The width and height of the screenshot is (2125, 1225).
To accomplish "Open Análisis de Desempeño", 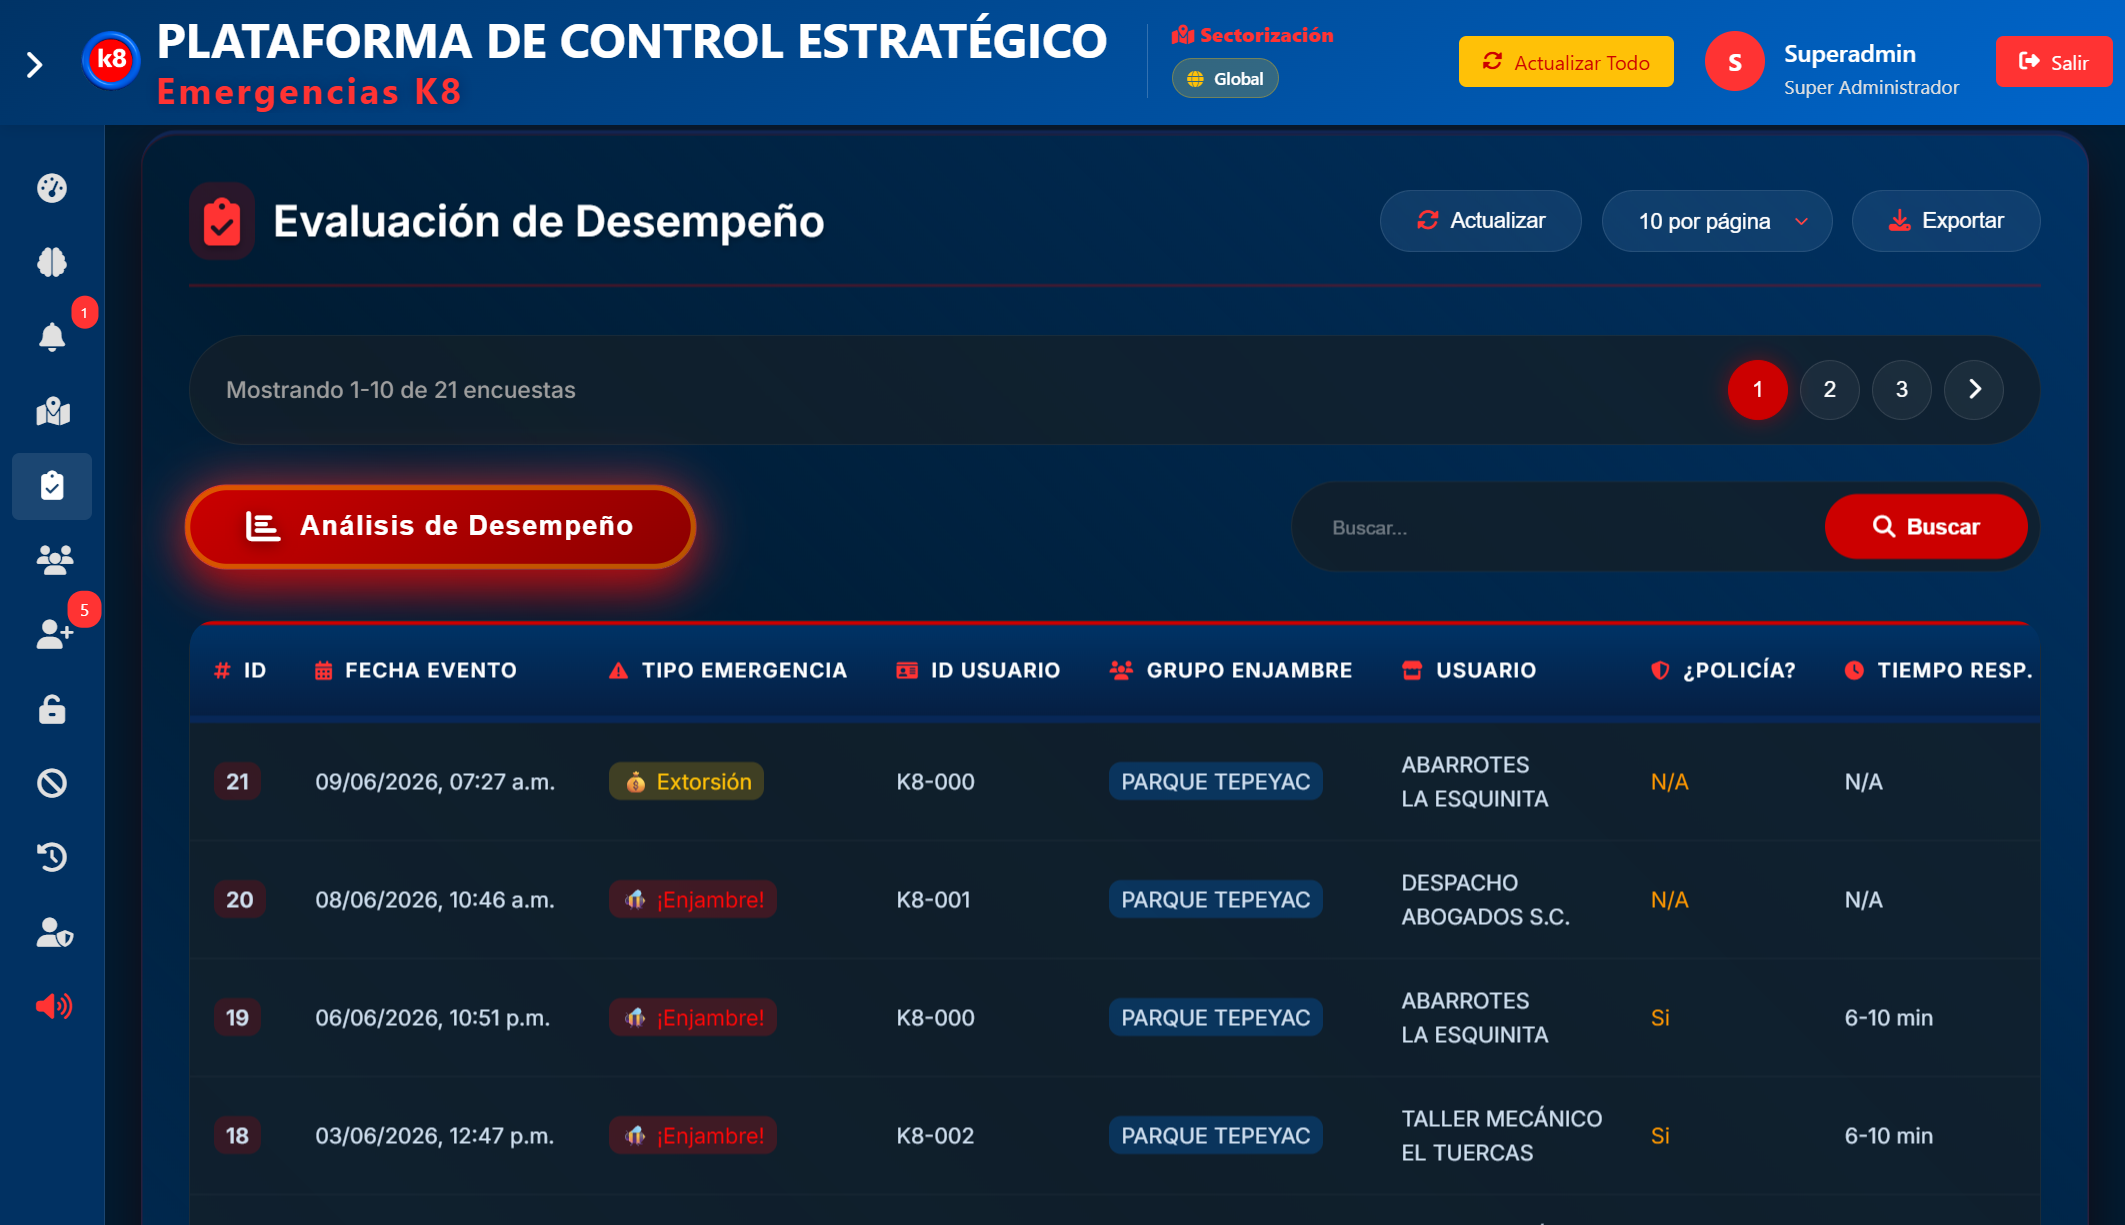I will (440, 526).
